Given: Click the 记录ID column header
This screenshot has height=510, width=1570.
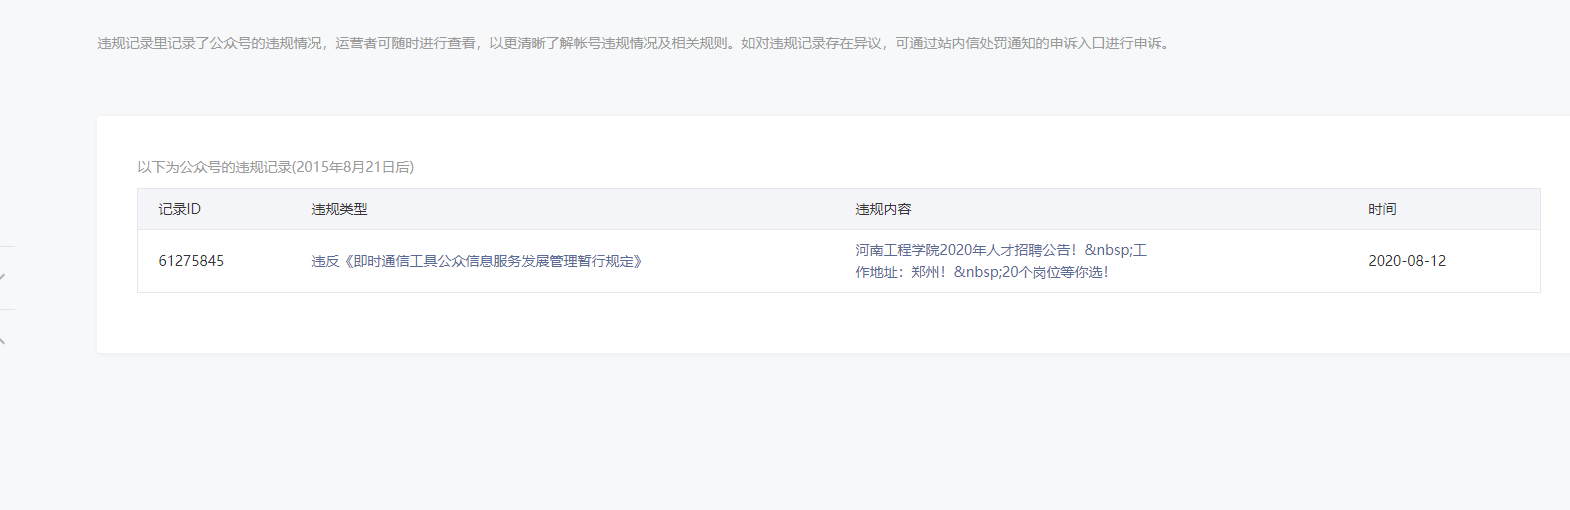Looking at the screenshot, I should tap(180, 209).
